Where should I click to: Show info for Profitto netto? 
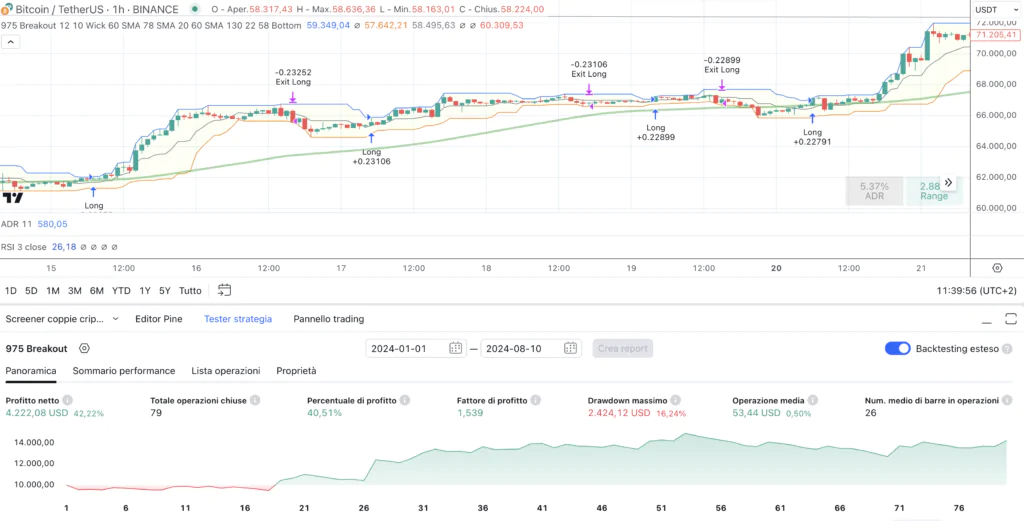[x=67, y=400]
